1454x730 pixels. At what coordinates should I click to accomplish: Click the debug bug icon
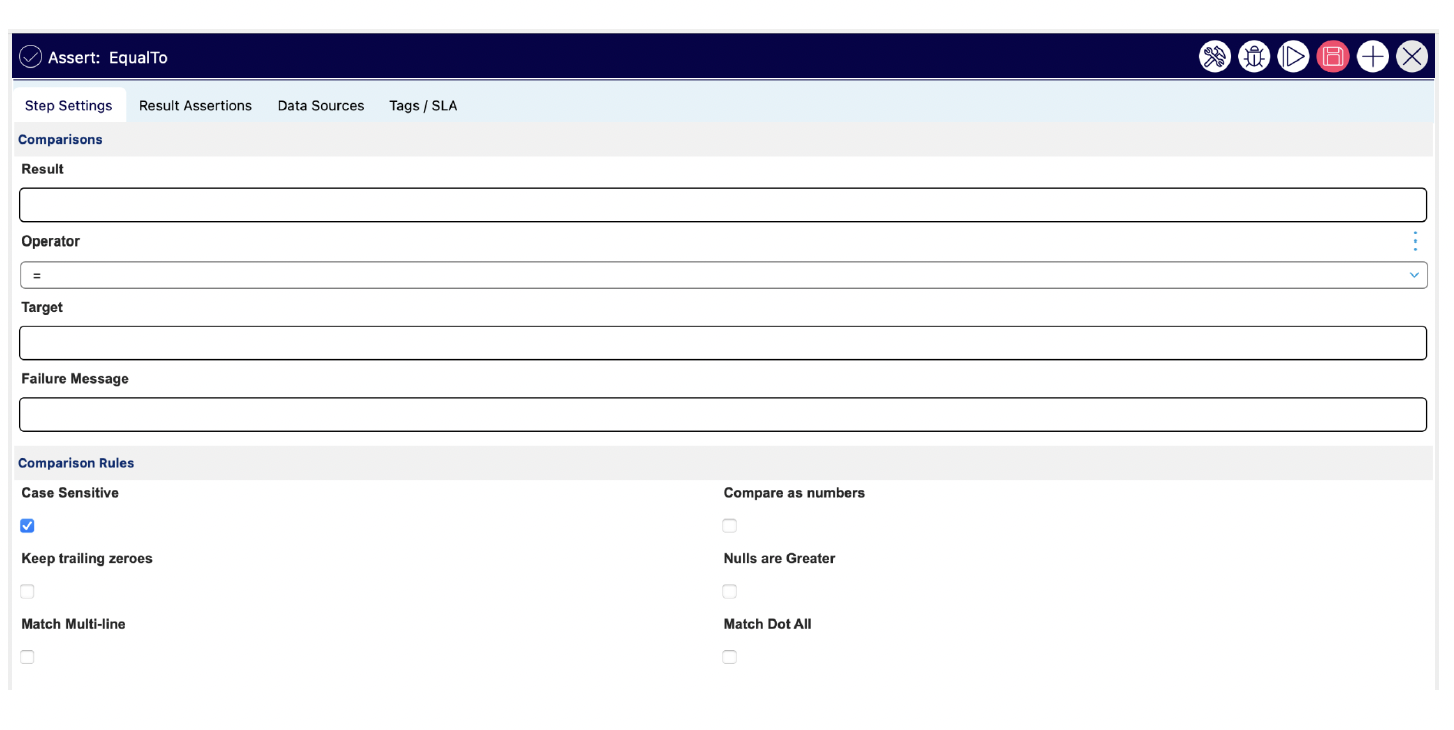[x=1254, y=57]
